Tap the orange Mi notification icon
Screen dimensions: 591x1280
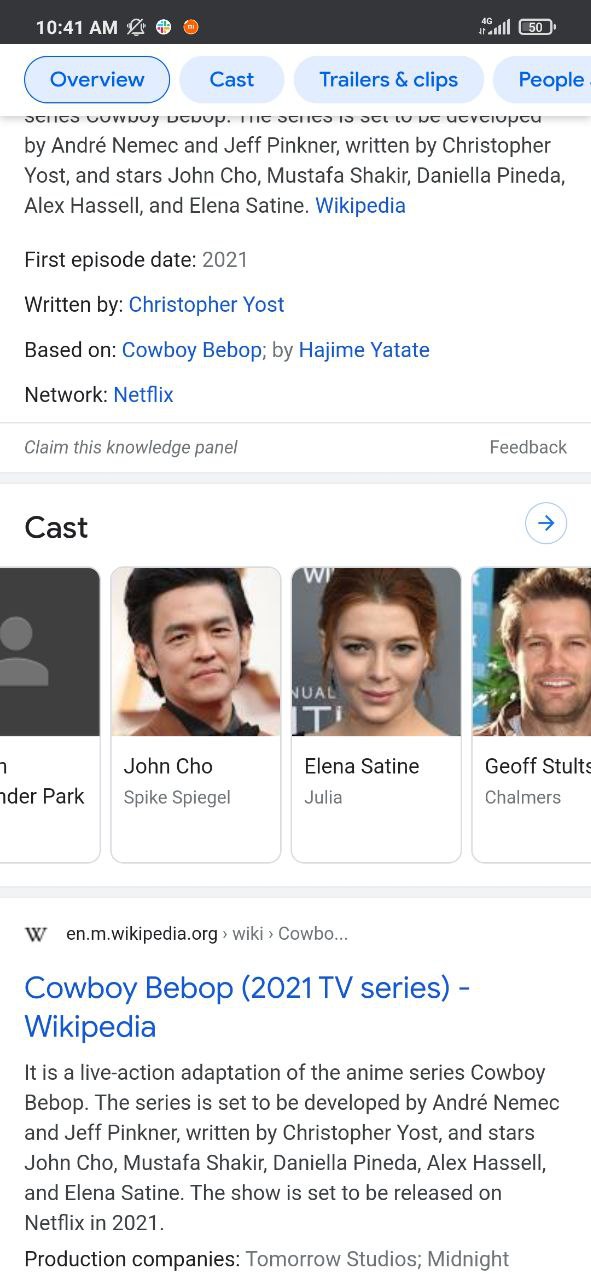191,28
